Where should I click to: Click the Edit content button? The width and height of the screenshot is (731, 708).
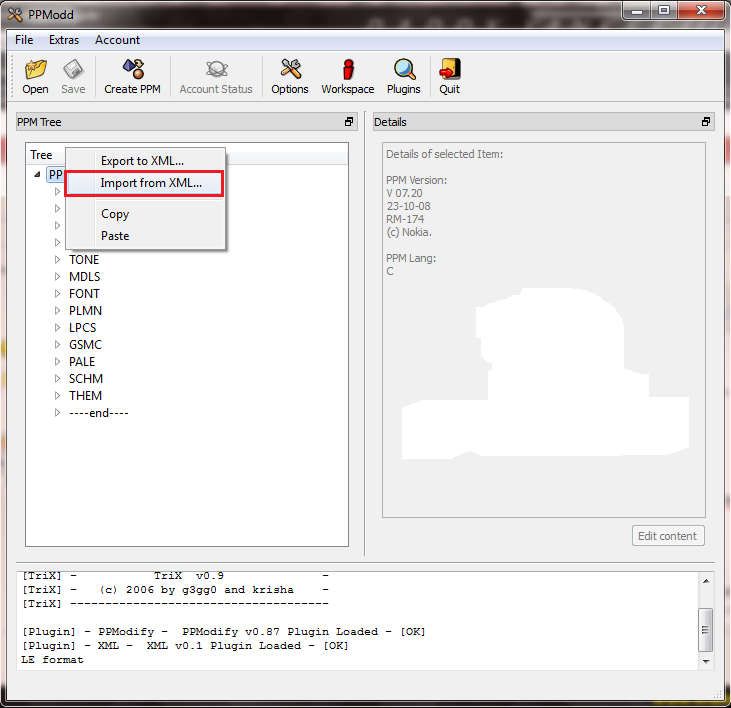click(668, 536)
